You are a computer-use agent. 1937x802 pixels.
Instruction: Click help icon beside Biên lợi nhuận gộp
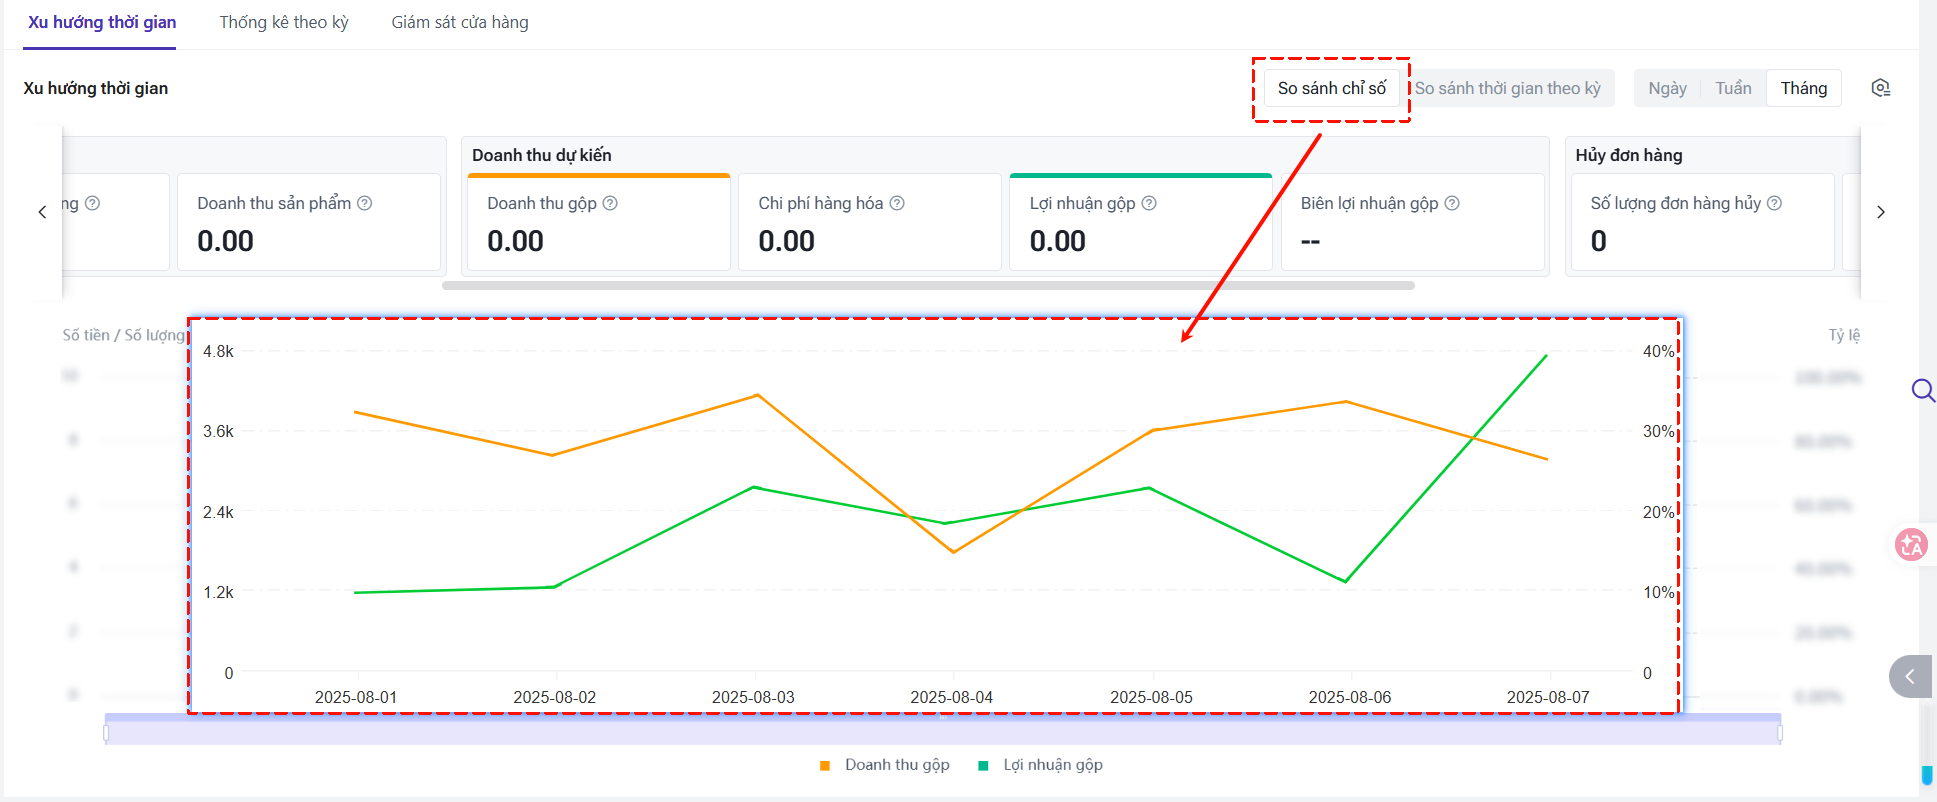click(x=1452, y=203)
